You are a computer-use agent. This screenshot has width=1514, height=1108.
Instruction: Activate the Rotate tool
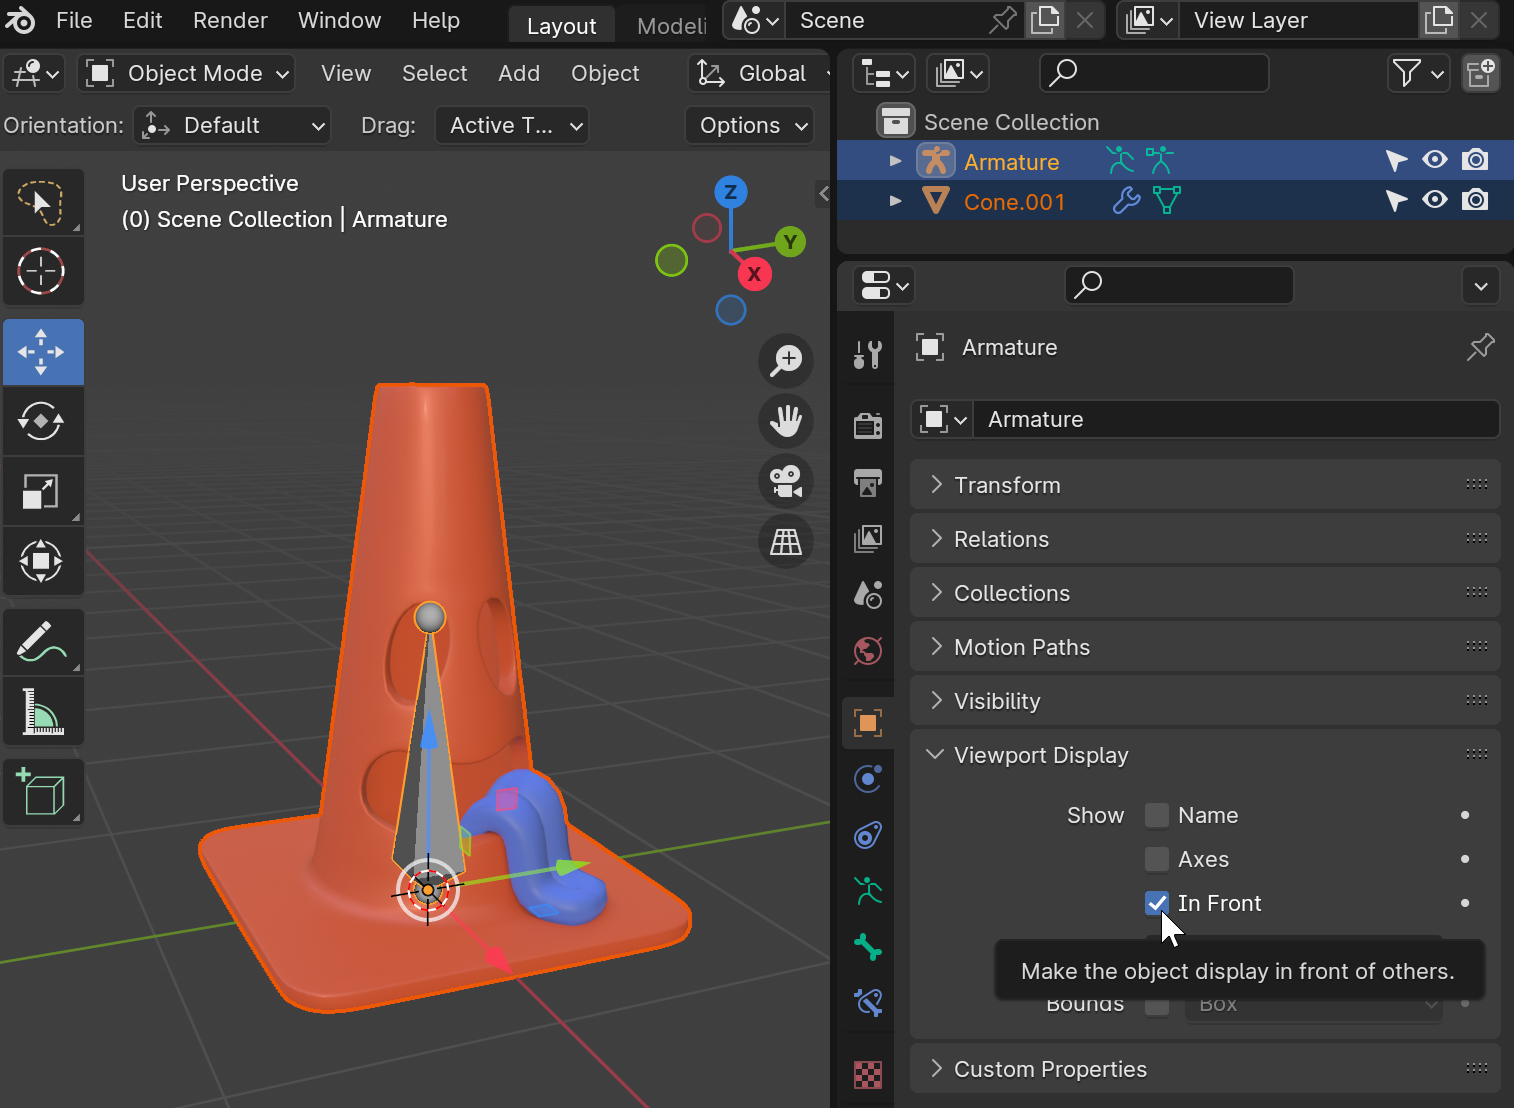click(x=42, y=421)
